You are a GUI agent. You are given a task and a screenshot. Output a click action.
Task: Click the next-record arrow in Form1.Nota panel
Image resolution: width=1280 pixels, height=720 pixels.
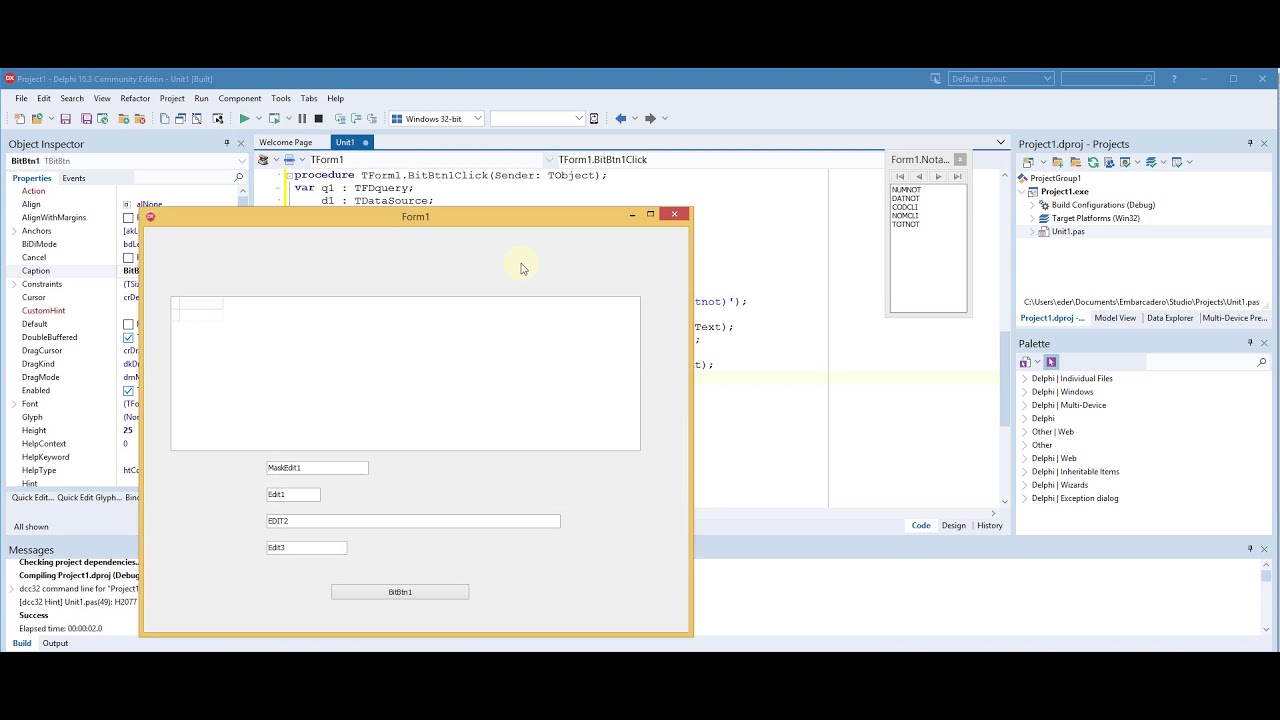[x=938, y=176]
